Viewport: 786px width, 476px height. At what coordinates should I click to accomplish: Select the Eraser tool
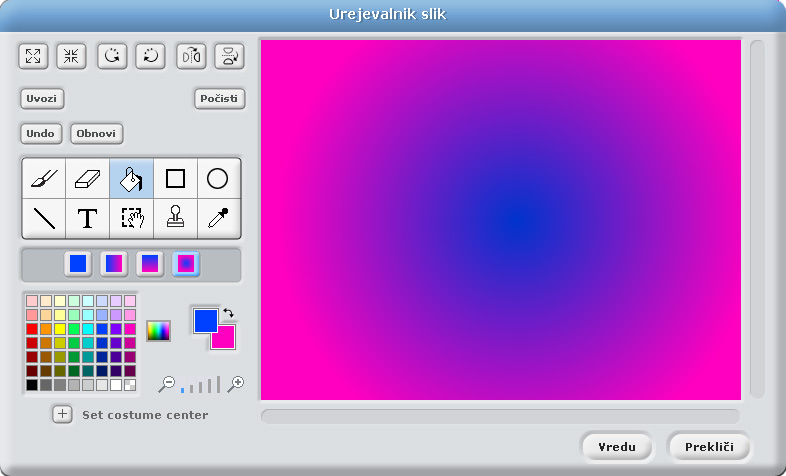point(88,179)
